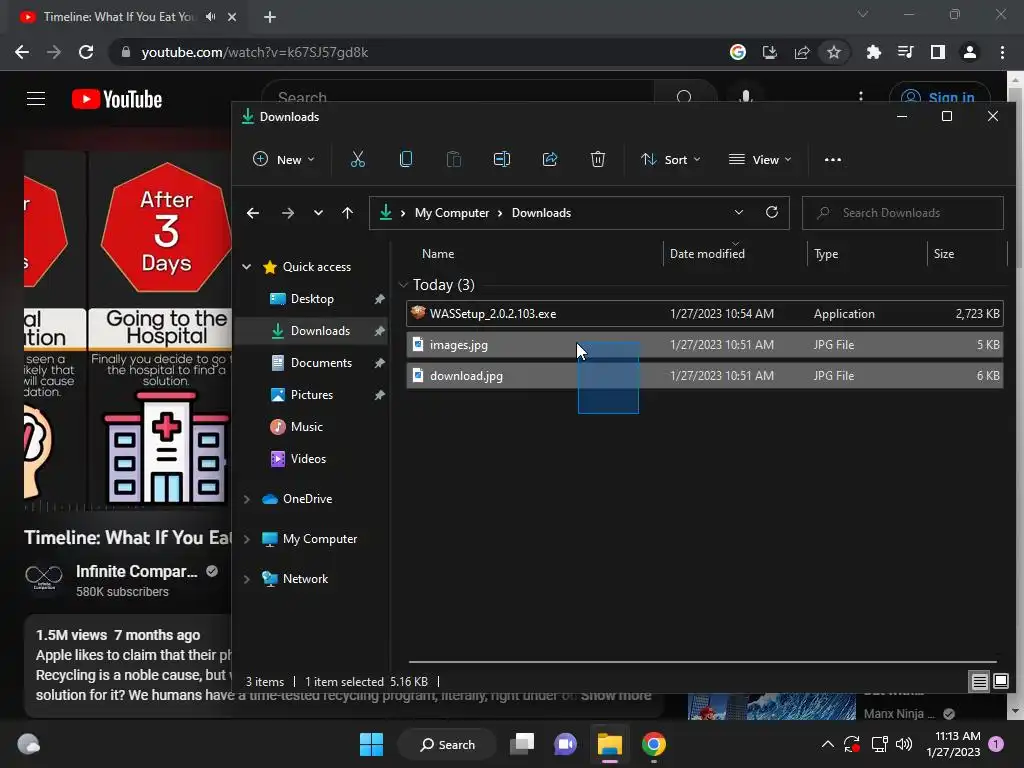Click the Sign in button on YouTube
1024x768 pixels.
(940, 97)
